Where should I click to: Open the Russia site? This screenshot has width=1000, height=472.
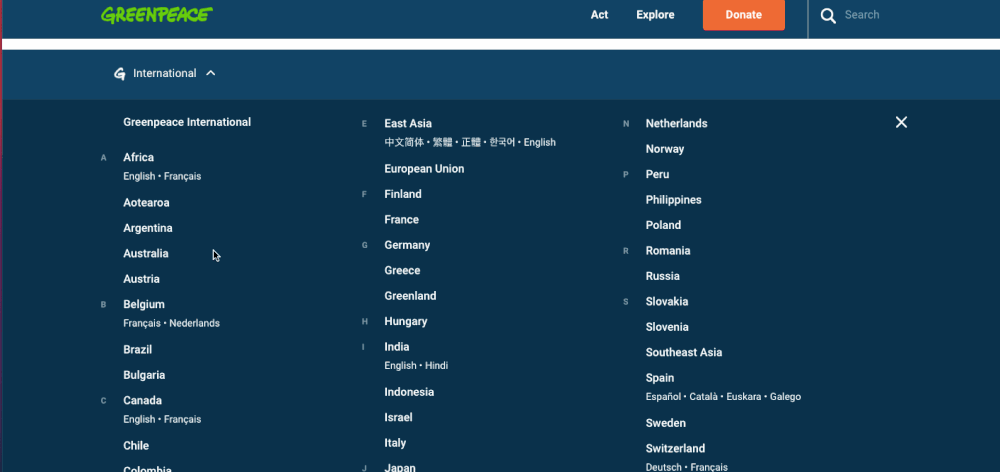pyautogui.click(x=662, y=276)
